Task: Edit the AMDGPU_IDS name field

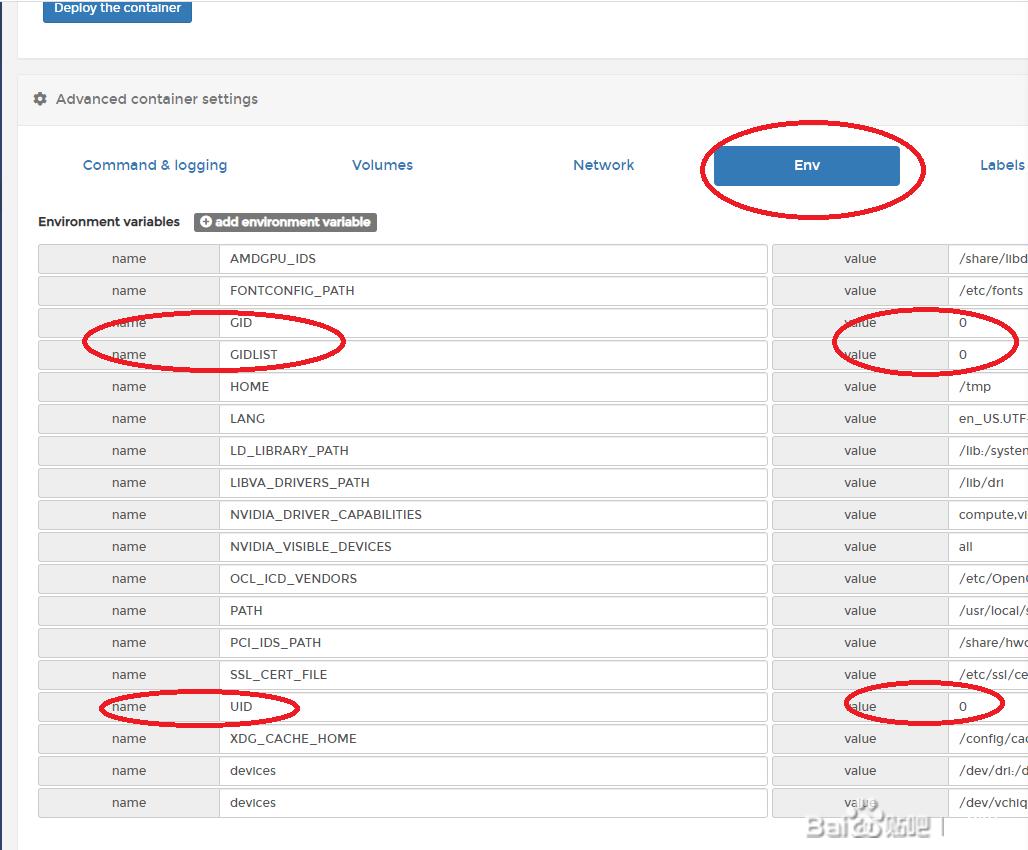Action: coord(492,259)
